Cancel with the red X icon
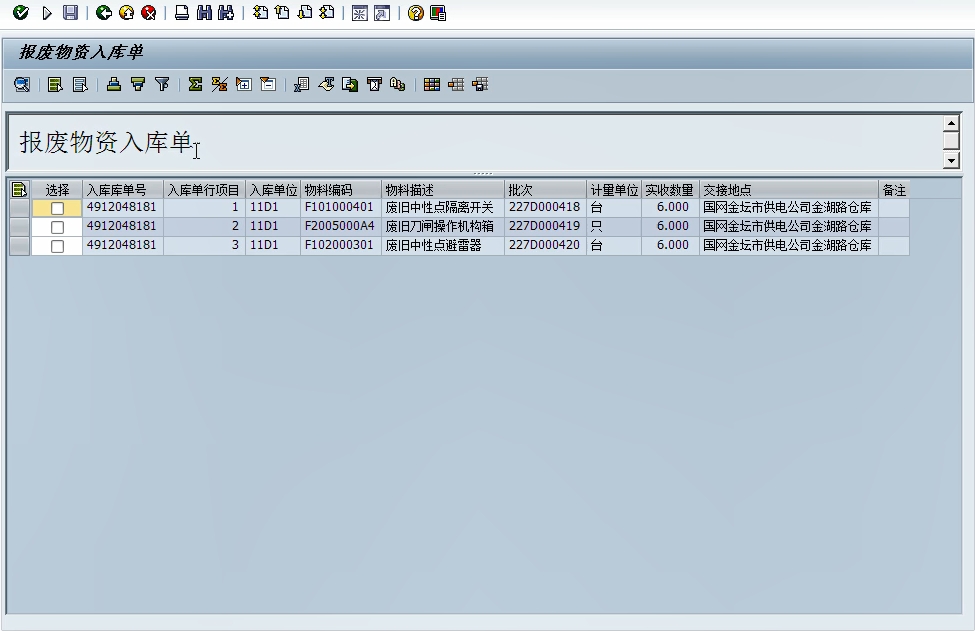The image size is (975, 631). tap(148, 13)
